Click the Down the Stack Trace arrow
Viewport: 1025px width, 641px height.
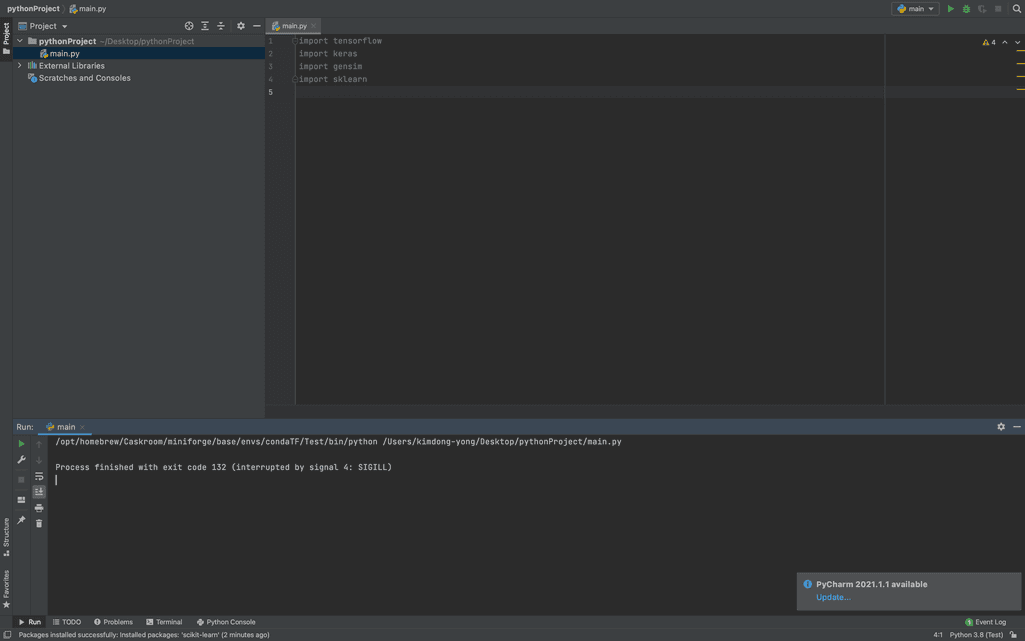(39, 460)
